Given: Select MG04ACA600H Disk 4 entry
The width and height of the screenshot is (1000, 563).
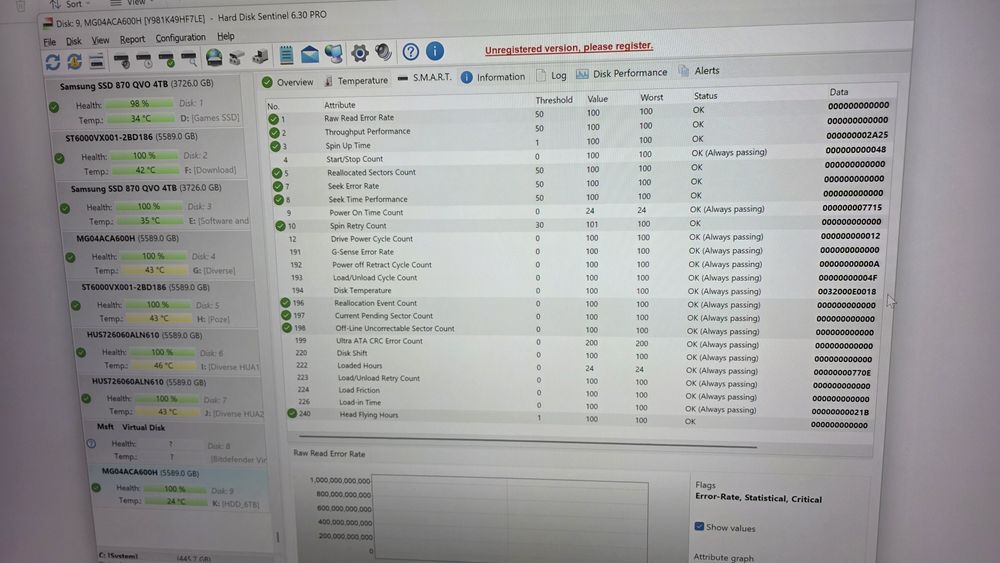Looking at the screenshot, I should click(159, 255).
